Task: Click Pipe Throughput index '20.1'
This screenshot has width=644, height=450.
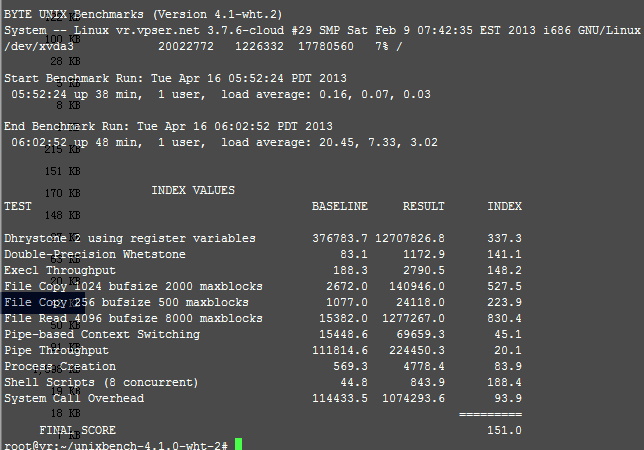Action: click(x=508, y=351)
